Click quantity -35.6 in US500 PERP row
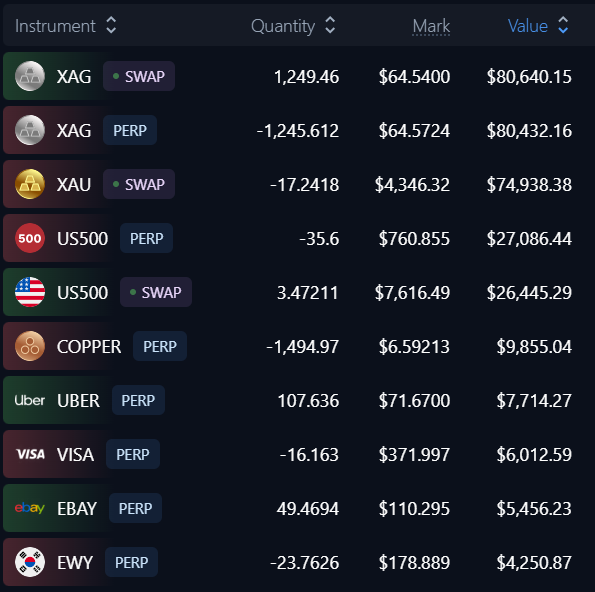Viewport: 595px width, 592px height. pyautogui.click(x=319, y=239)
